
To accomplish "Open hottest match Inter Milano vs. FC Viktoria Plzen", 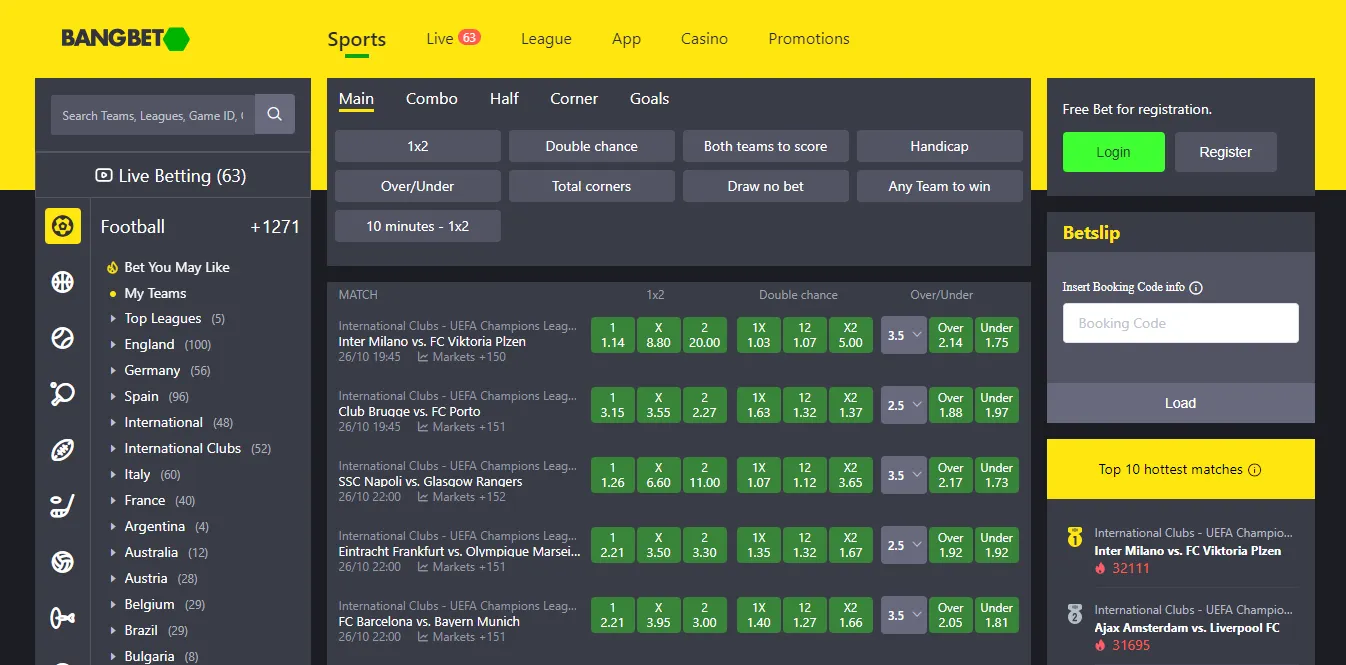I will tap(1187, 550).
